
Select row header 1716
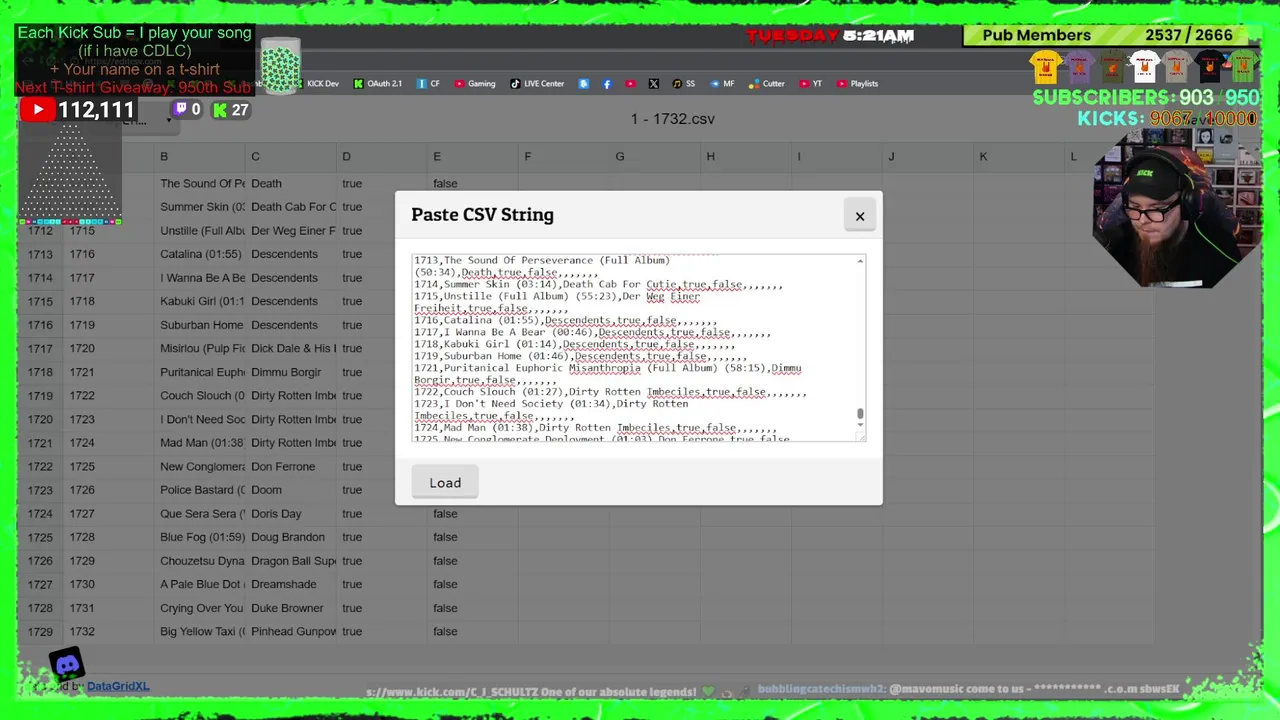coord(40,325)
